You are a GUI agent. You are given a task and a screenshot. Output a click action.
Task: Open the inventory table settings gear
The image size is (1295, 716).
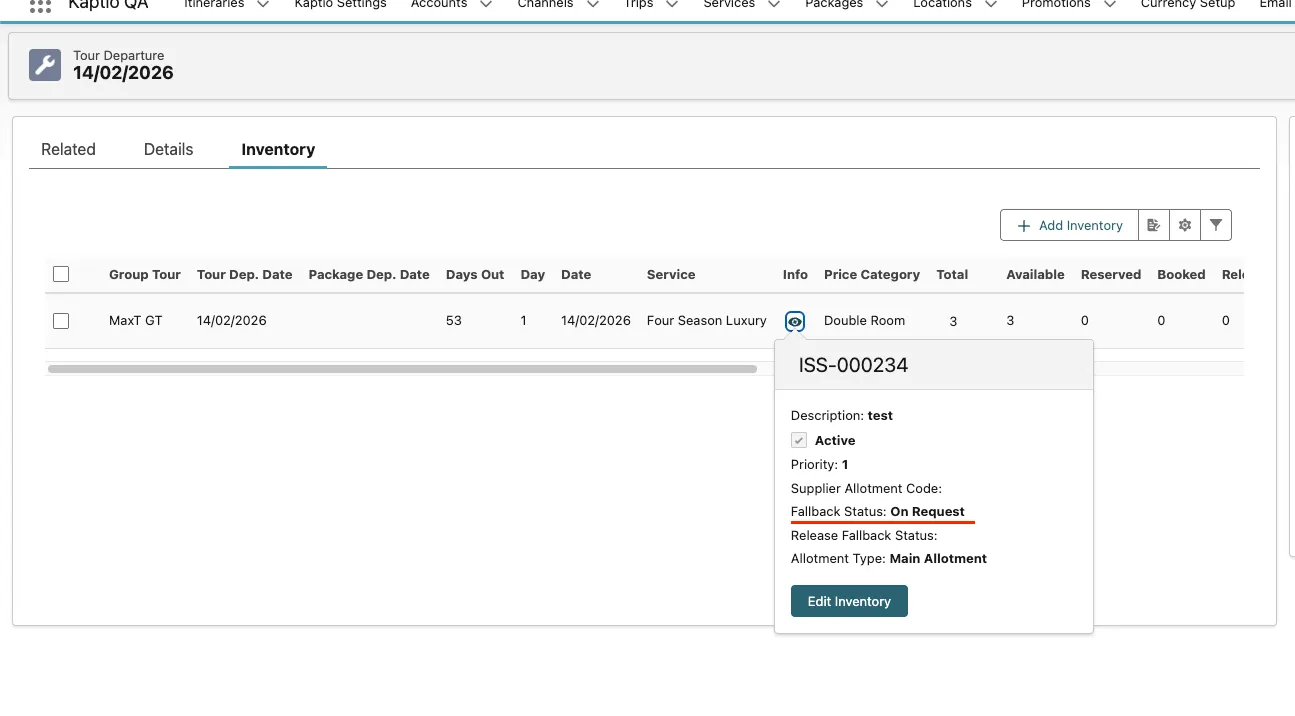tap(1185, 225)
